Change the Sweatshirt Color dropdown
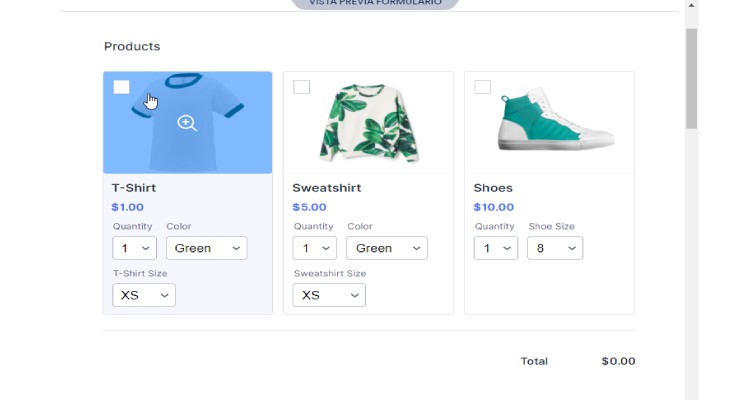The width and height of the screenshot is (750, 400). pyautogui.click(x=387, y=248)
